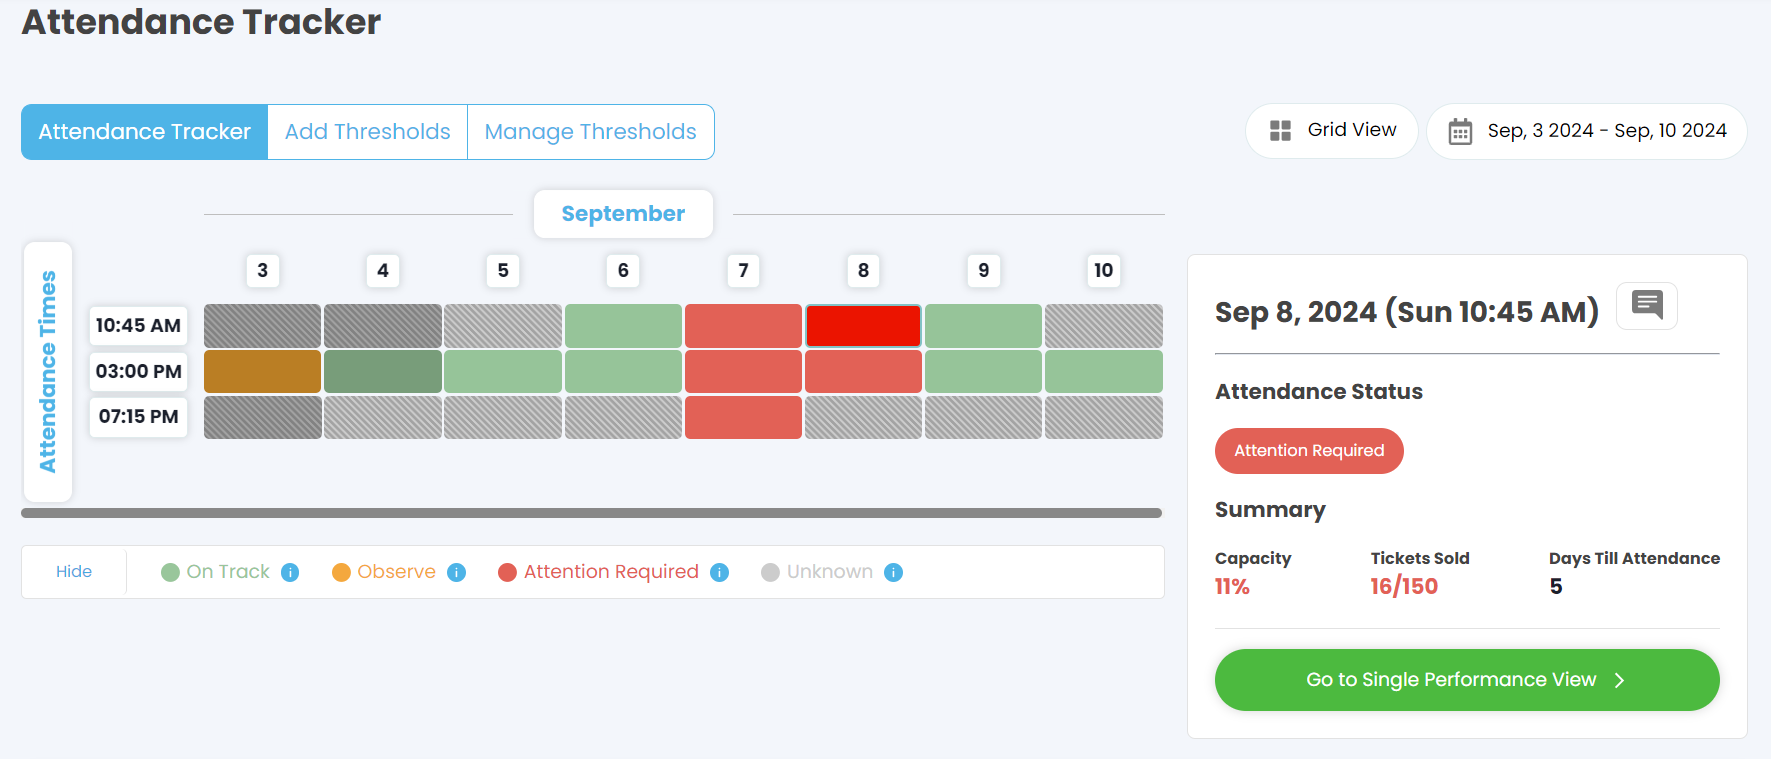Screen dimensions: 1771x759
Task: Click the horizontal scrollbar under the grid
Action: (x=591, y=513)
